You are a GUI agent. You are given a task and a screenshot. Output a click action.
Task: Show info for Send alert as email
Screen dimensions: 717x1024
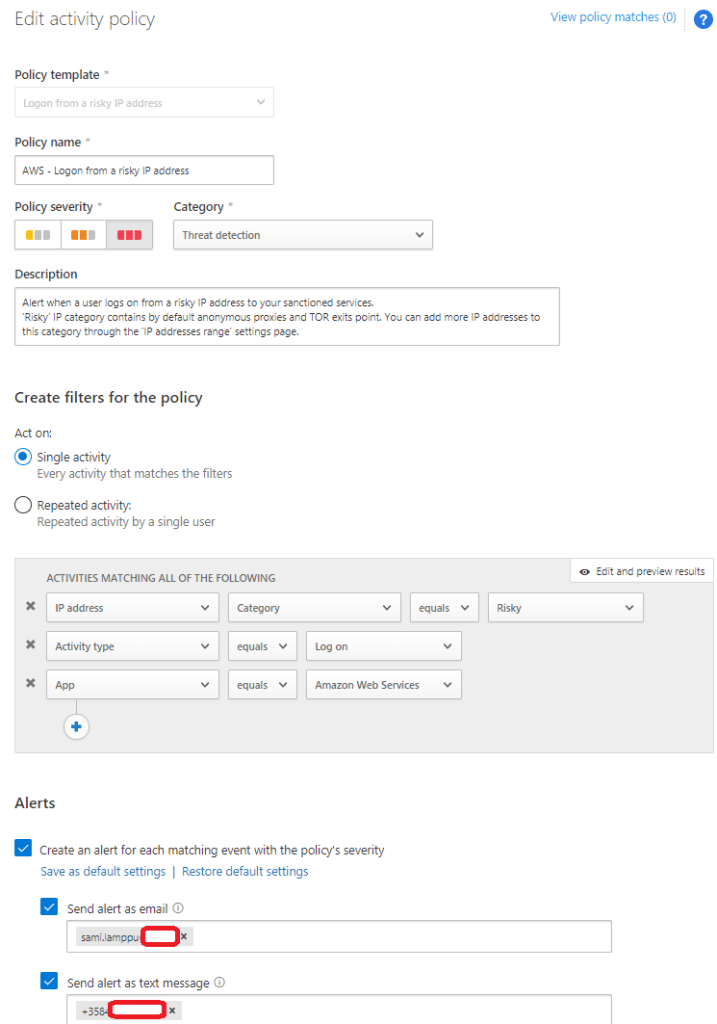coord(178,909)
